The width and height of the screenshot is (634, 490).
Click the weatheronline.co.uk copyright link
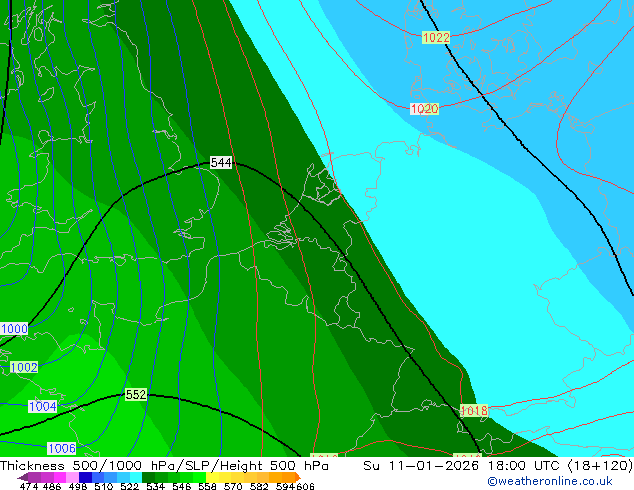(549, 481)
